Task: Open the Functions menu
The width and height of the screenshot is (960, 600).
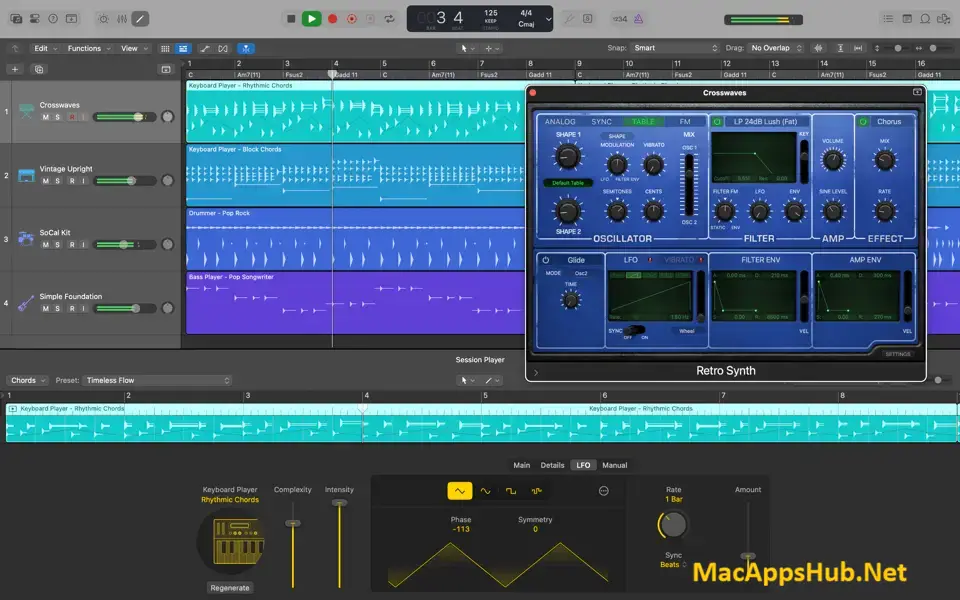Action: (89, 48)
